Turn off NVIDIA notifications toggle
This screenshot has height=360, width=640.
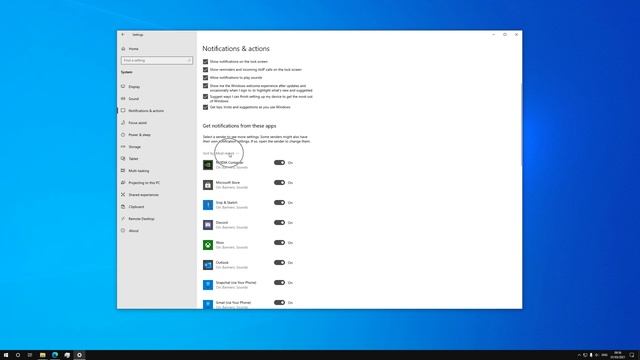pyautogui.click(x=279, y=162)
